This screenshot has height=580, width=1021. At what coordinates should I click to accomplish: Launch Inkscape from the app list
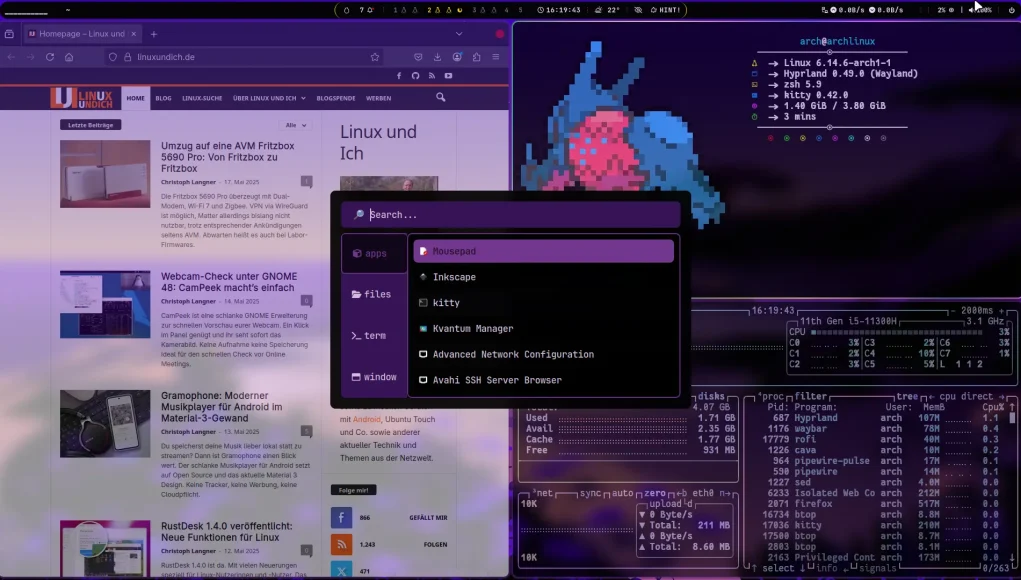click(x=454, y=277)
